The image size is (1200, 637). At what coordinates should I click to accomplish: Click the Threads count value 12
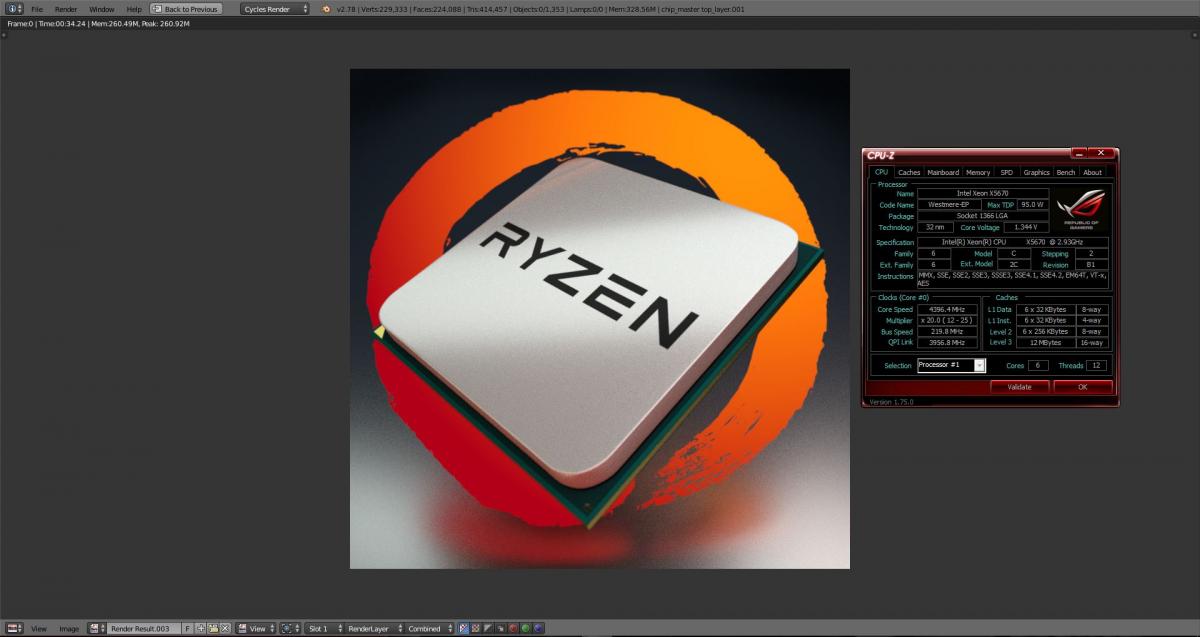tap(1096, 366)
